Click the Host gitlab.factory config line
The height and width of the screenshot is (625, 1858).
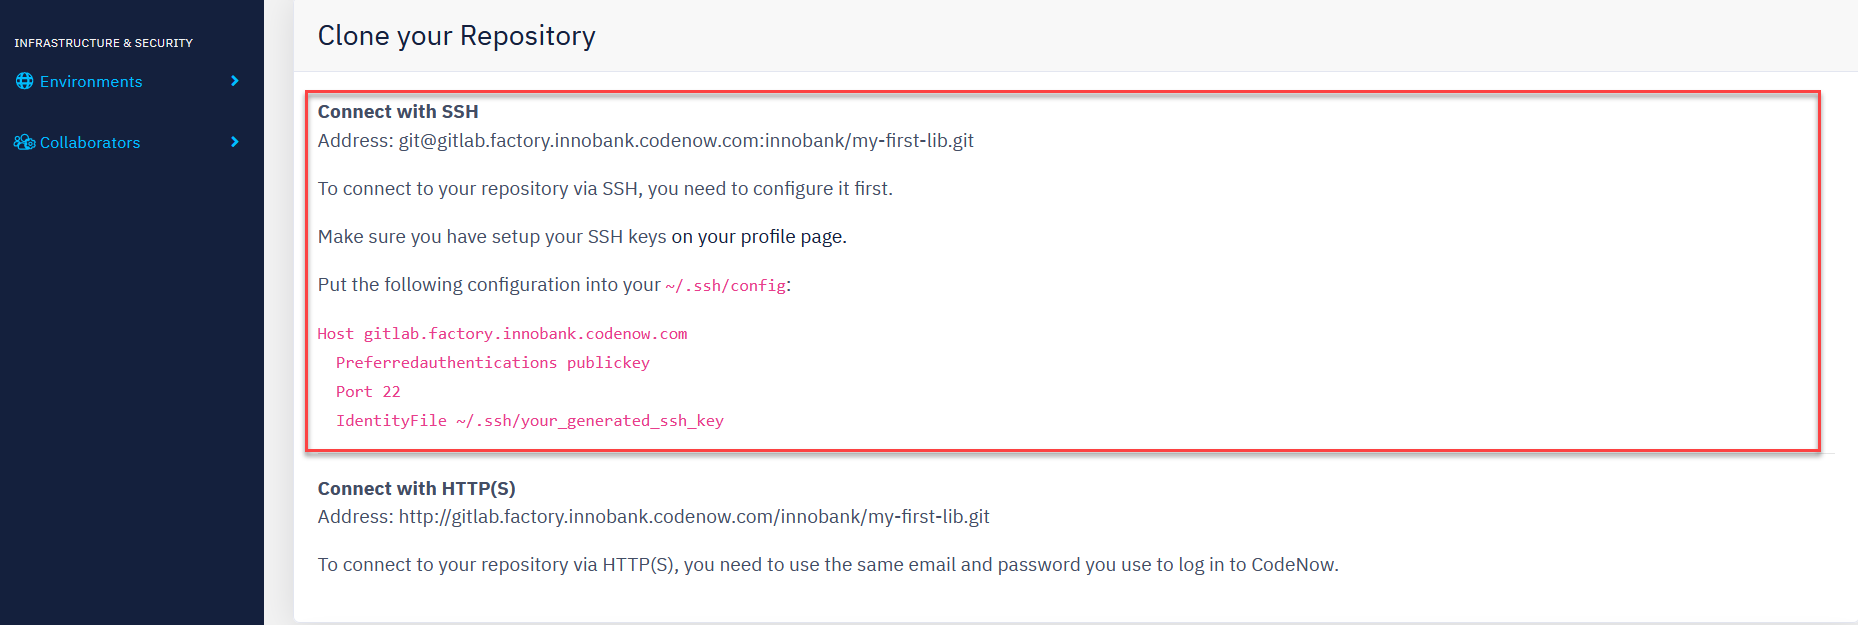pos(502,334)
